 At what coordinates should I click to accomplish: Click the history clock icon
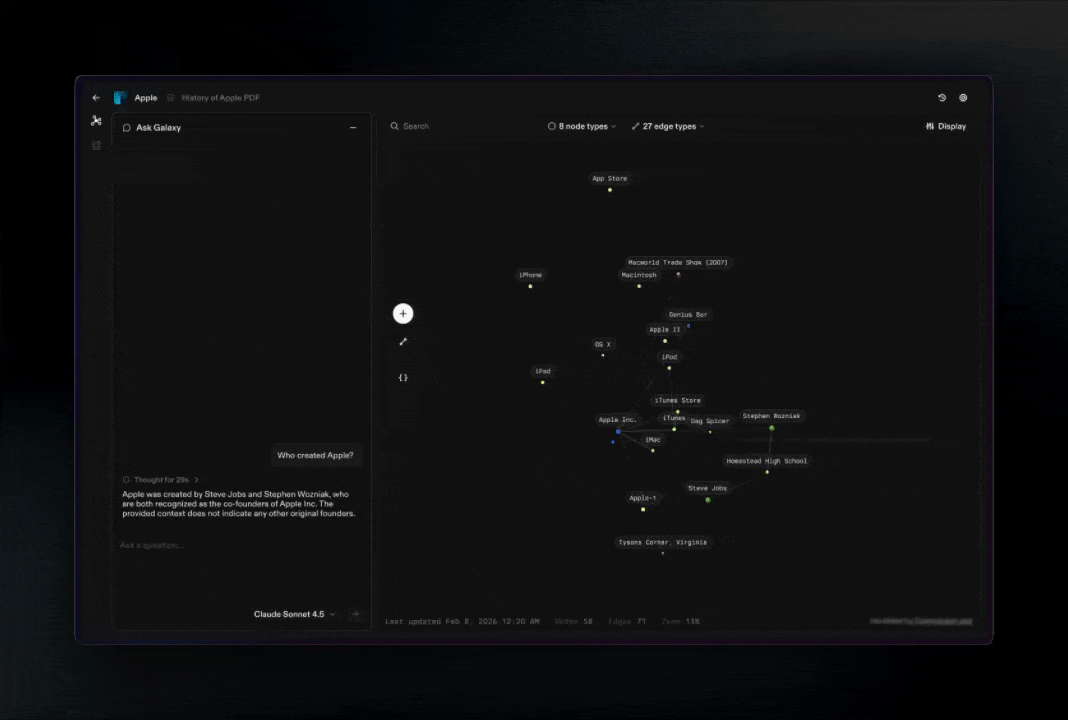(x=942, y=97)
